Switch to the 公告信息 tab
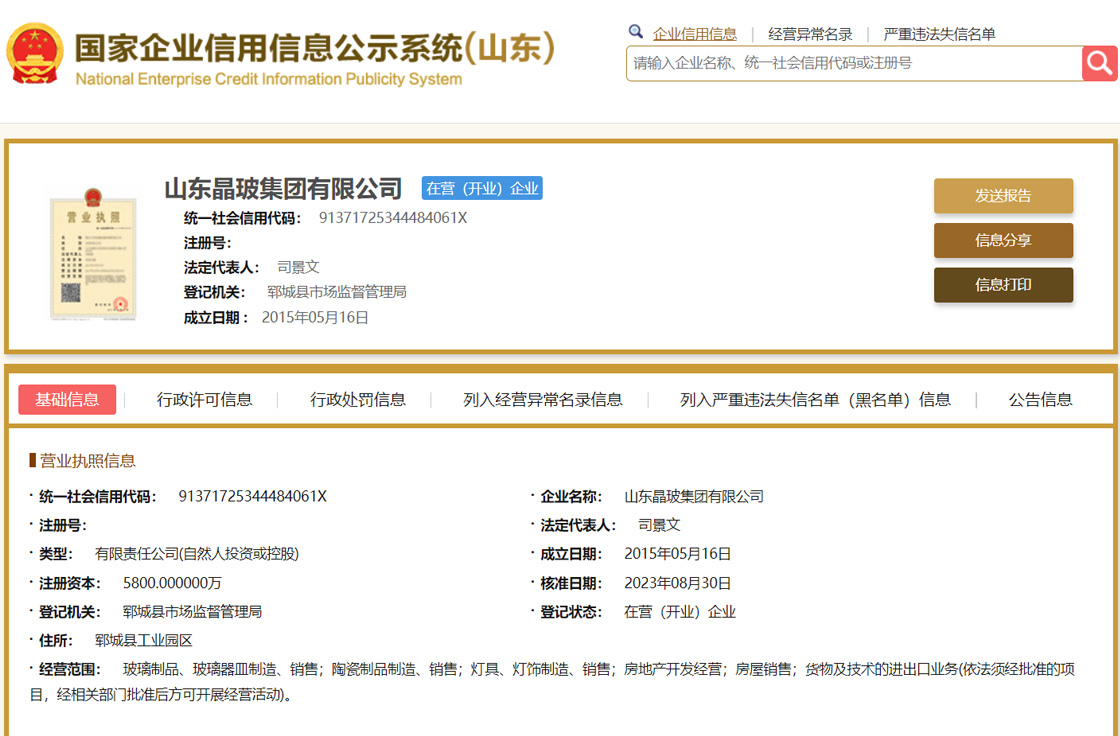 pyautogui.click(x=1040, y=399)
